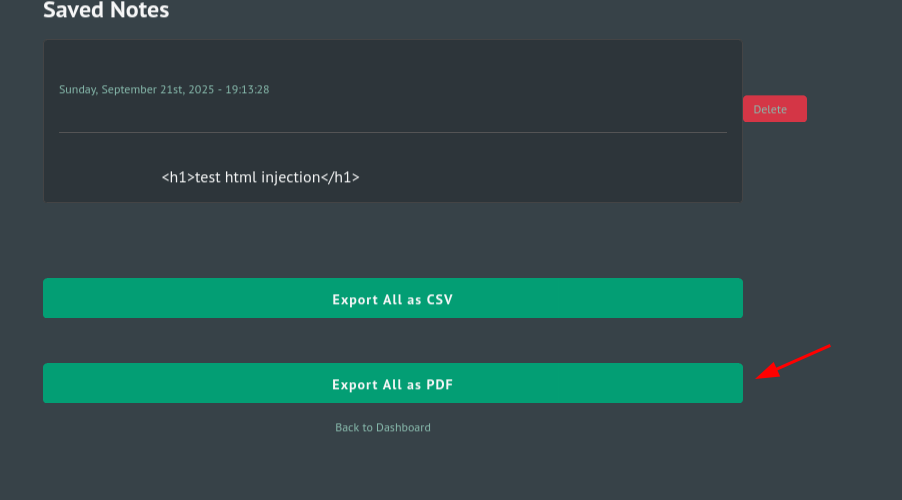Download all notes as a PDF file
The width and height of the screenshot is (902, 500).
(x=392, y=383)
